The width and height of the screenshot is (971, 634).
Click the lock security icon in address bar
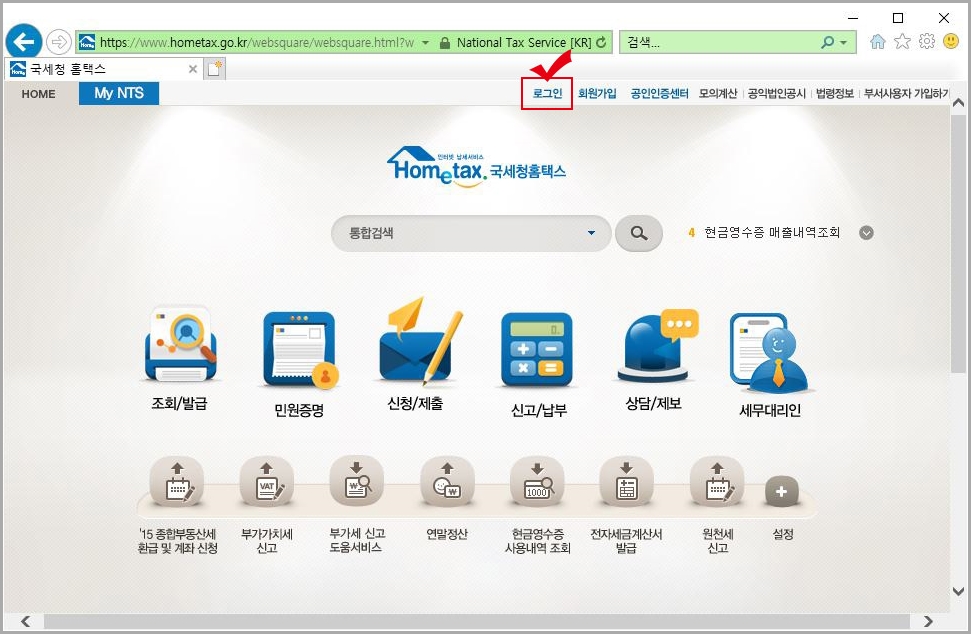click(x=445, y=43)
